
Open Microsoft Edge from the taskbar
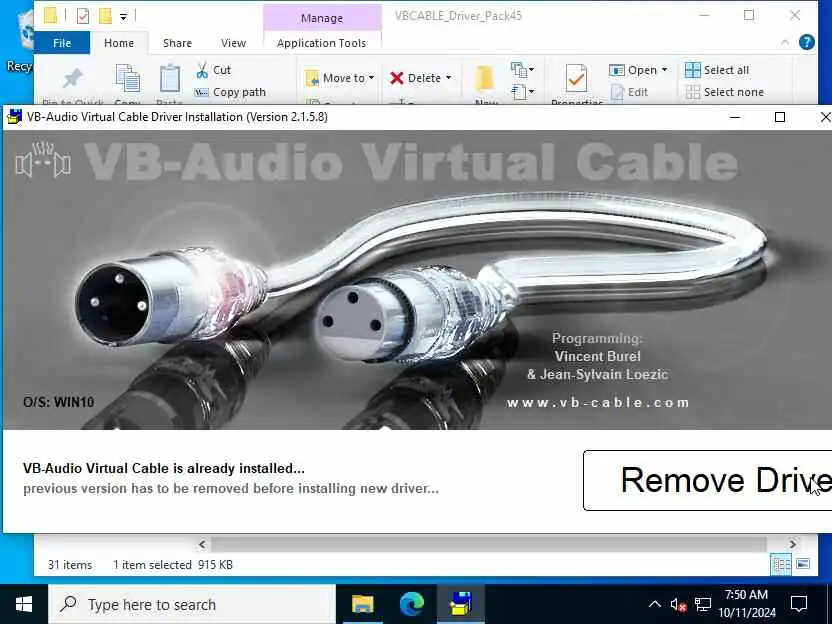pyautogui.click(x=412, y=604)
